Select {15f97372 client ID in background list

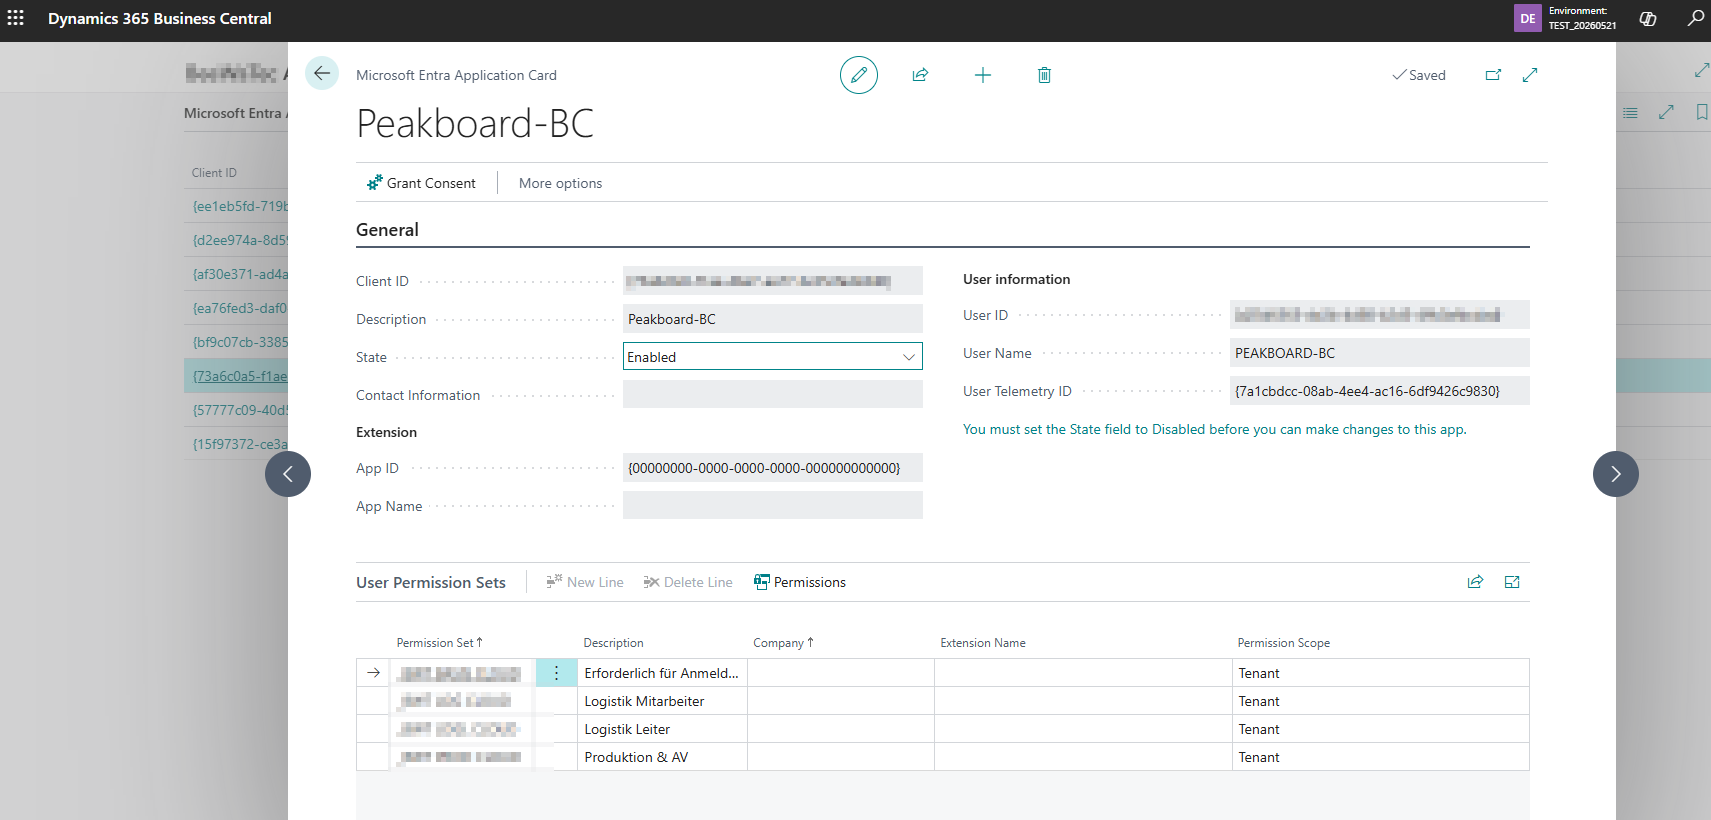(240, 444)
